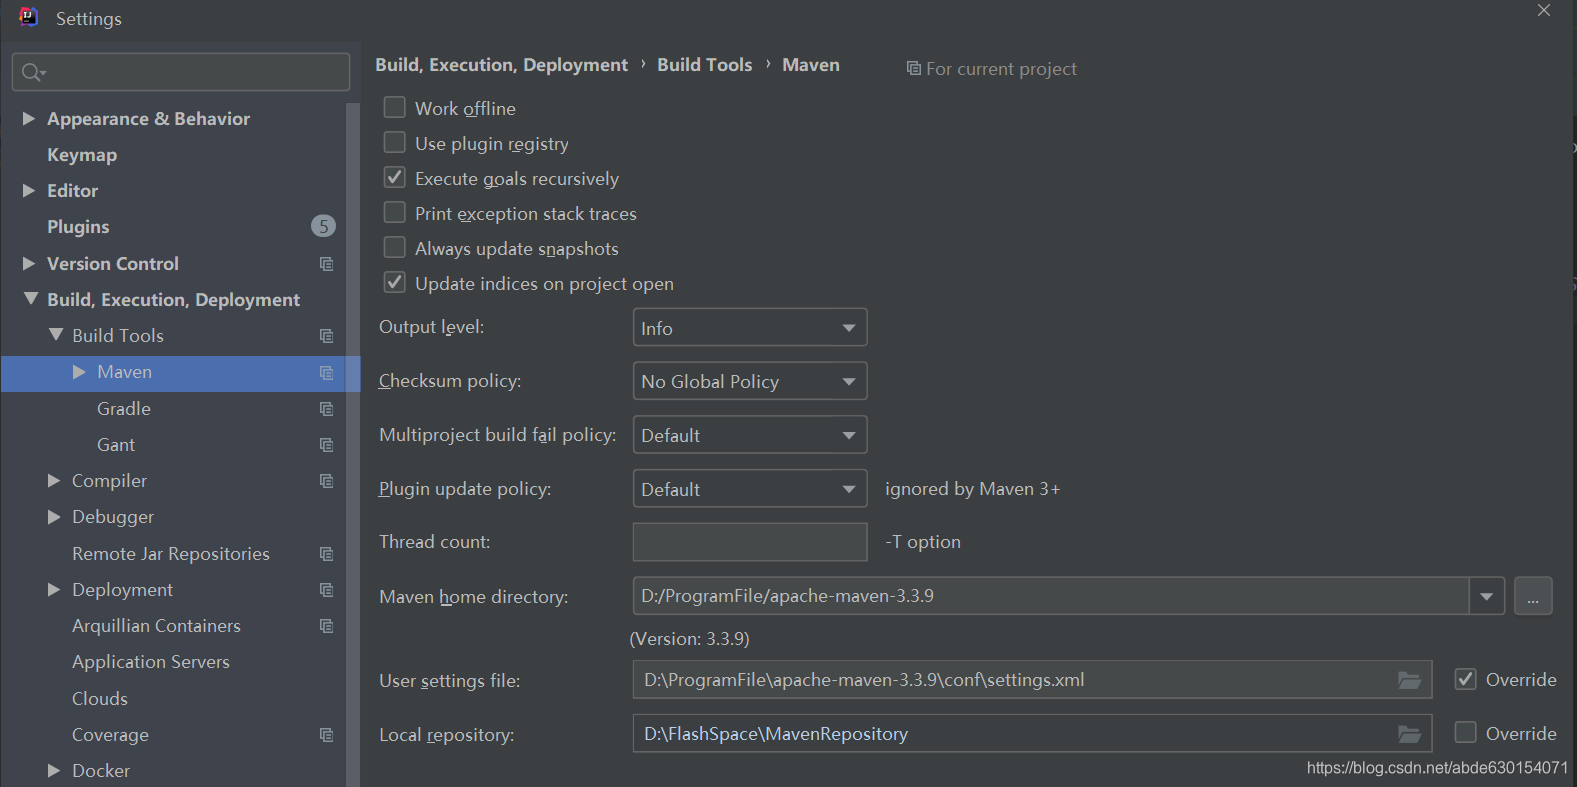Expand Version Control section arrow

coord(29,263)
